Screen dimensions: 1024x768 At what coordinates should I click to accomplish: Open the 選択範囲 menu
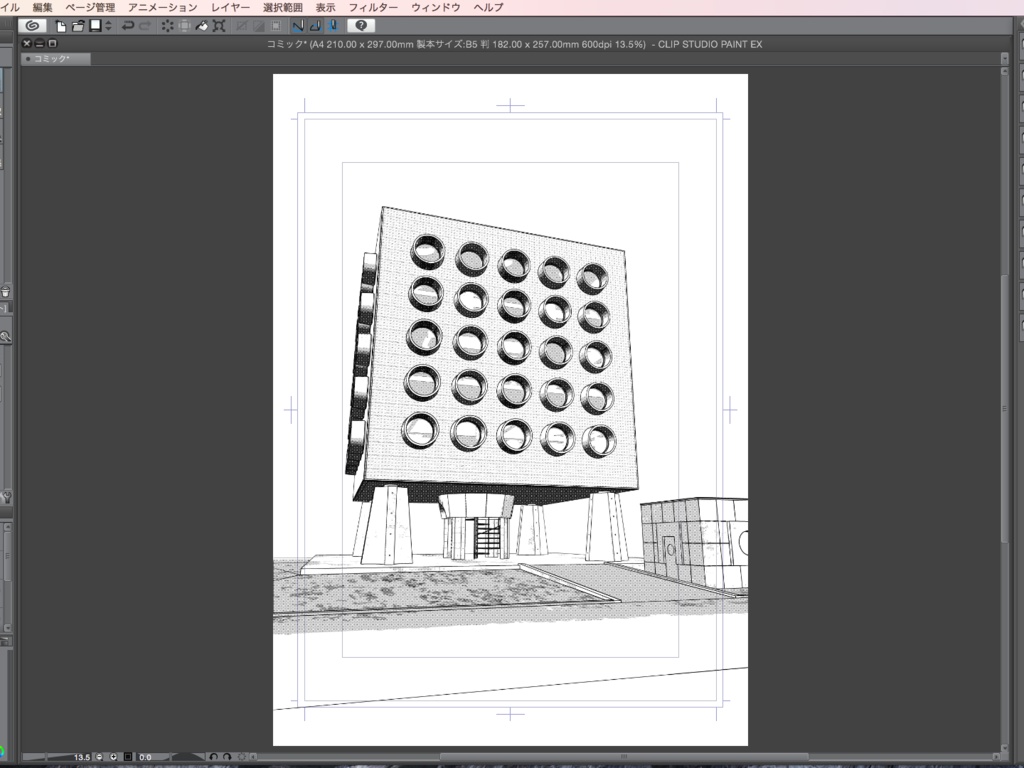coord(285,6)
